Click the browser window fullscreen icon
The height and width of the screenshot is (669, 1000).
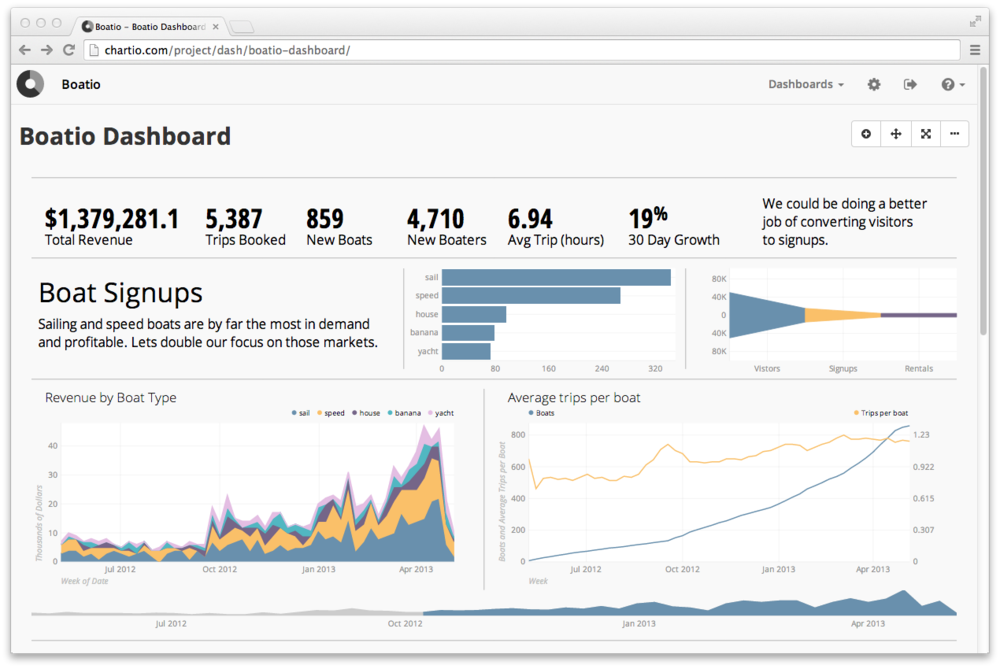(974, 22)
